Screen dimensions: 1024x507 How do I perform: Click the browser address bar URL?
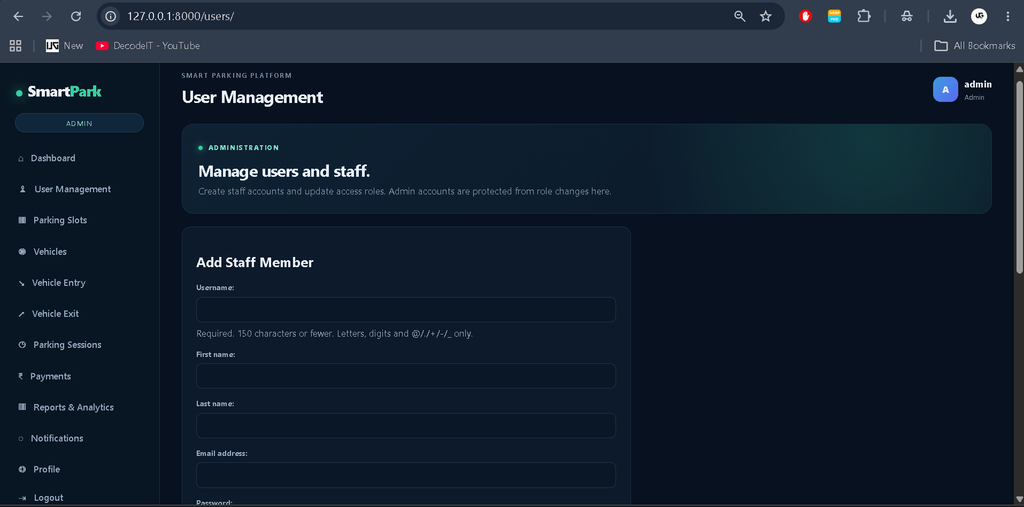[181, 16]
